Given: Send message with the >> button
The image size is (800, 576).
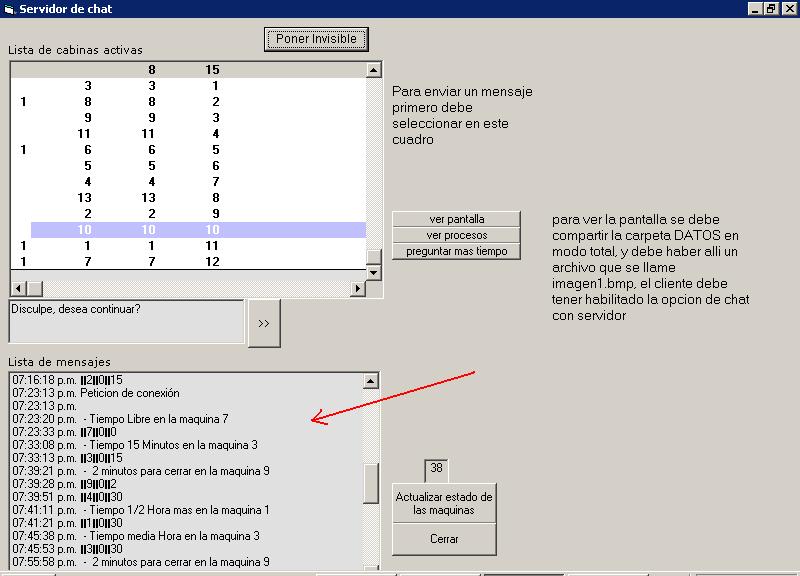Looking at the screenshot, I should pos(264,323).
